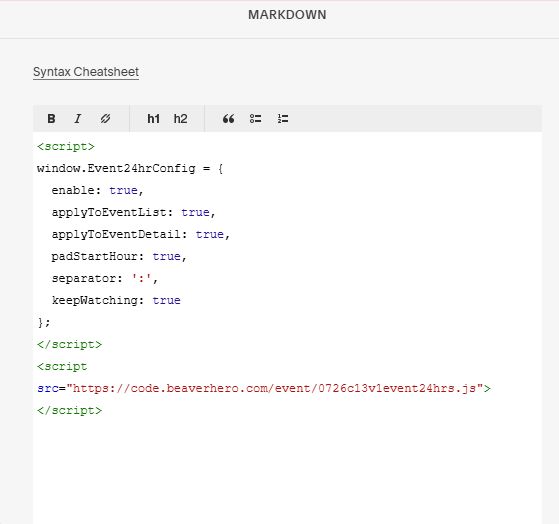Click the MARKDOWN panel heading
Viewport: 559px width, 524px height.
(x=287, y=15)
